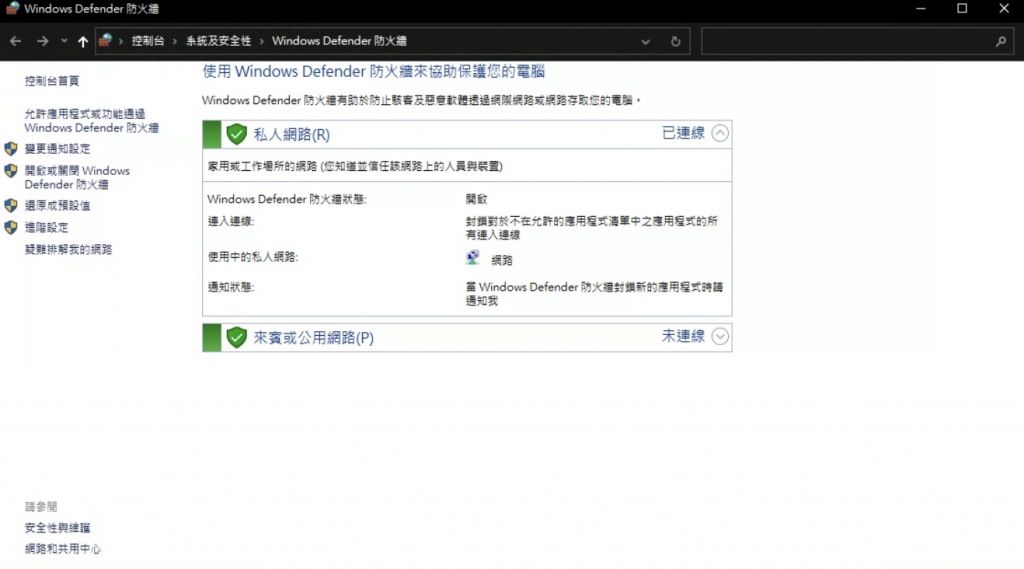Select 系統及安全性 in the breadcrumb path

pos(218,41)
